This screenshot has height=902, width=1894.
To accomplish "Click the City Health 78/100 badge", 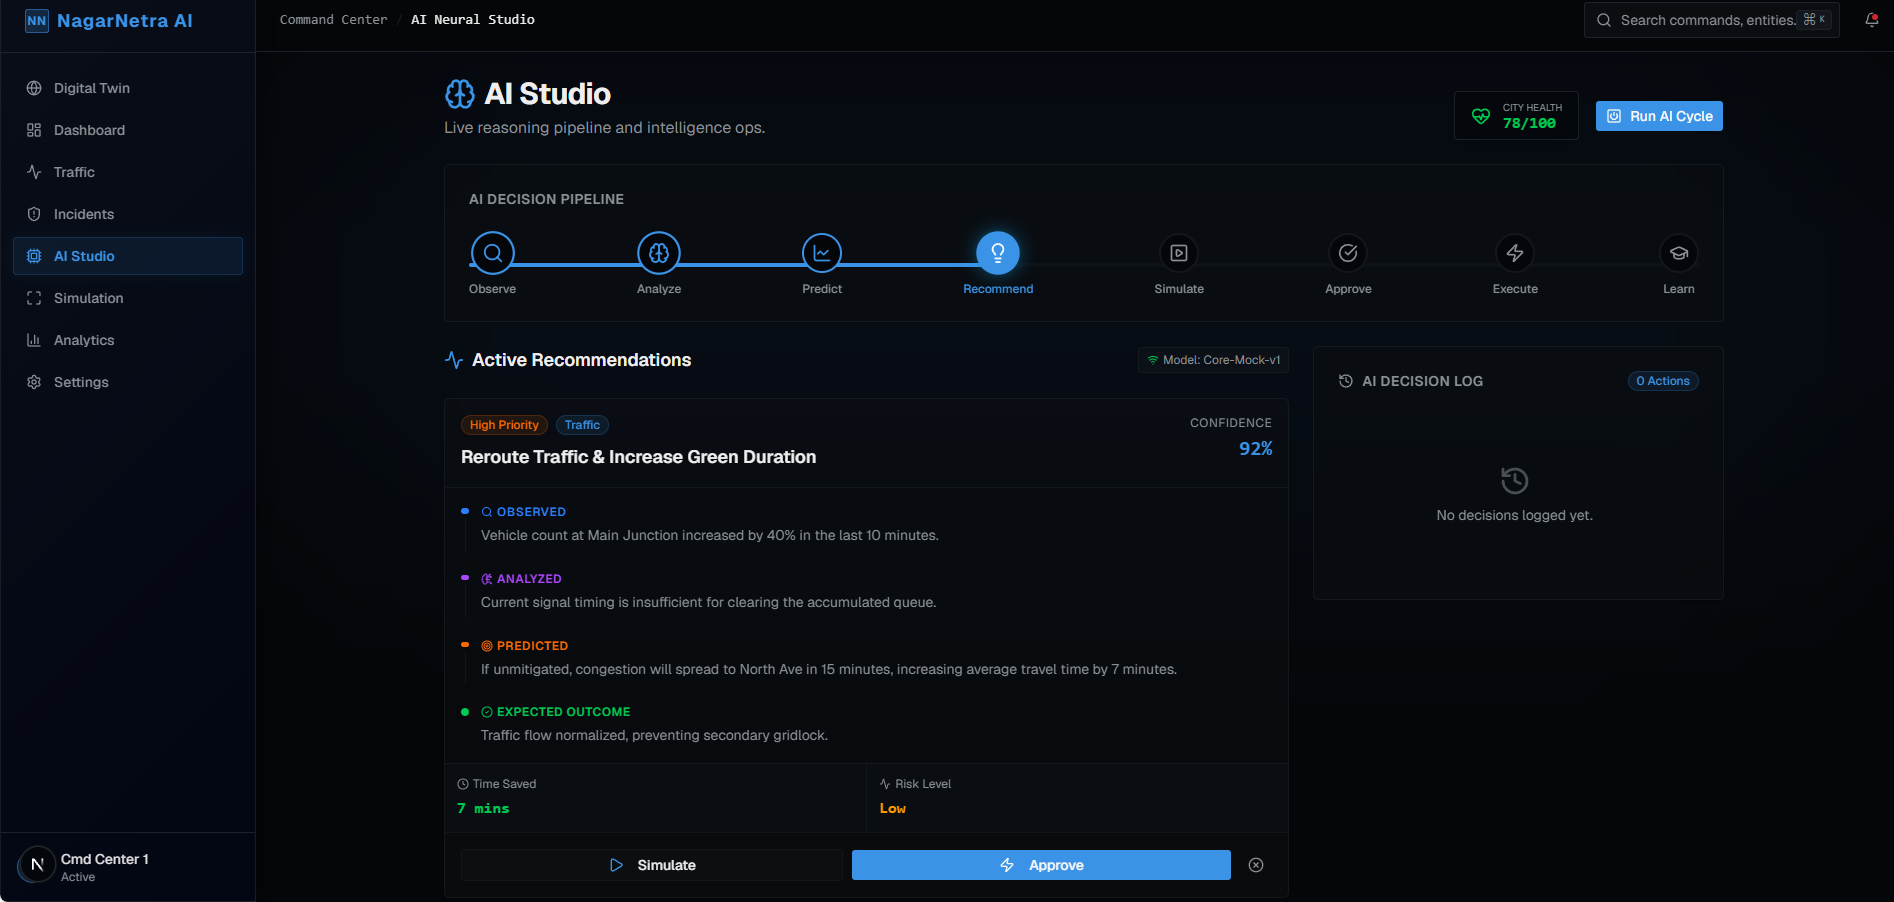I will click(1516, 116).
